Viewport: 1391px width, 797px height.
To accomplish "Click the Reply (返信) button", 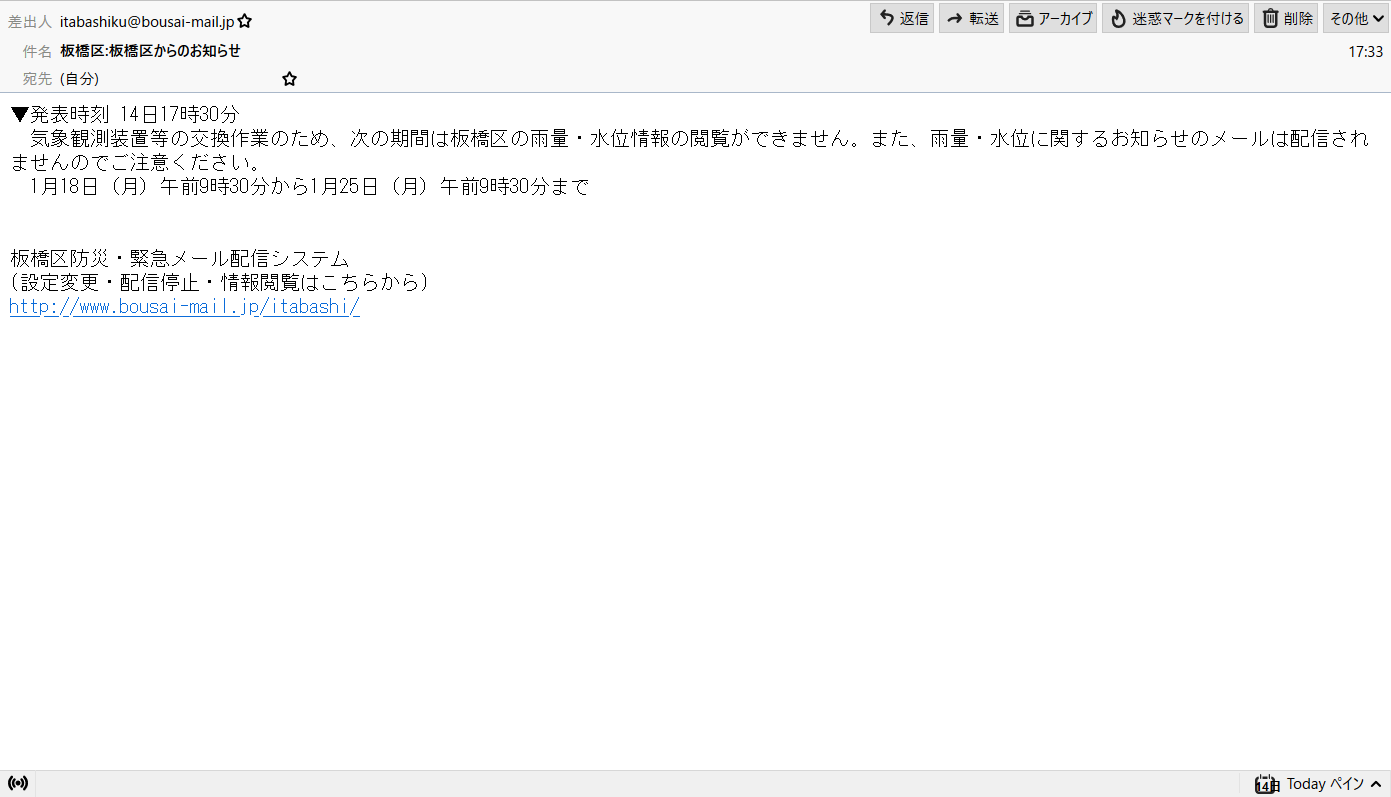I will click(901, 19).
